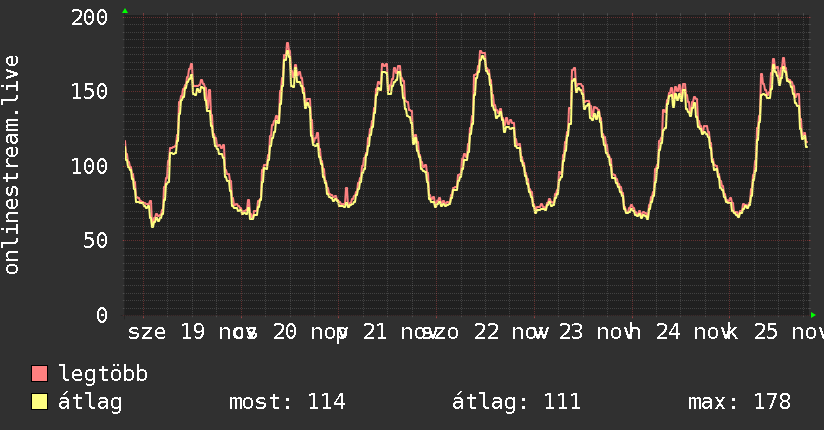Select the átlag legend label beside the yellow swatch
This screenshot has width=824, height=430.
coord(90,402)
